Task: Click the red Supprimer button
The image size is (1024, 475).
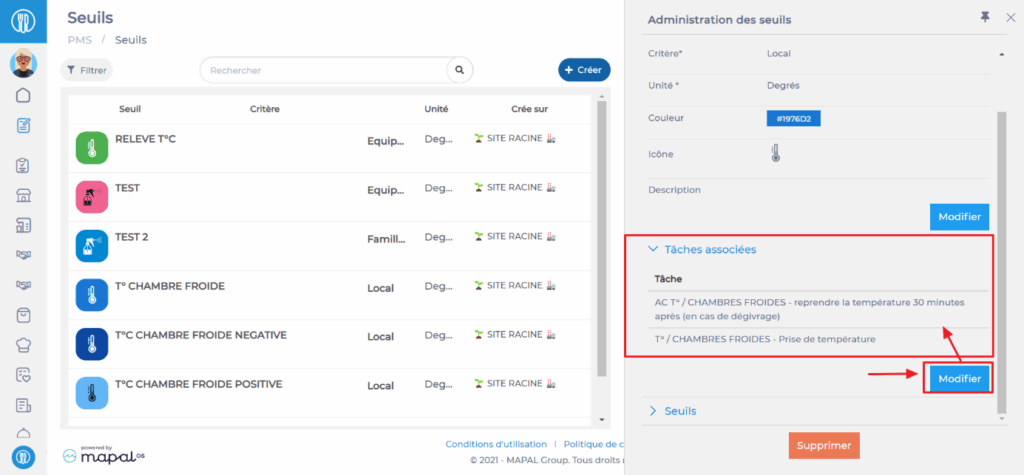Action: click(x=823, y=445)
